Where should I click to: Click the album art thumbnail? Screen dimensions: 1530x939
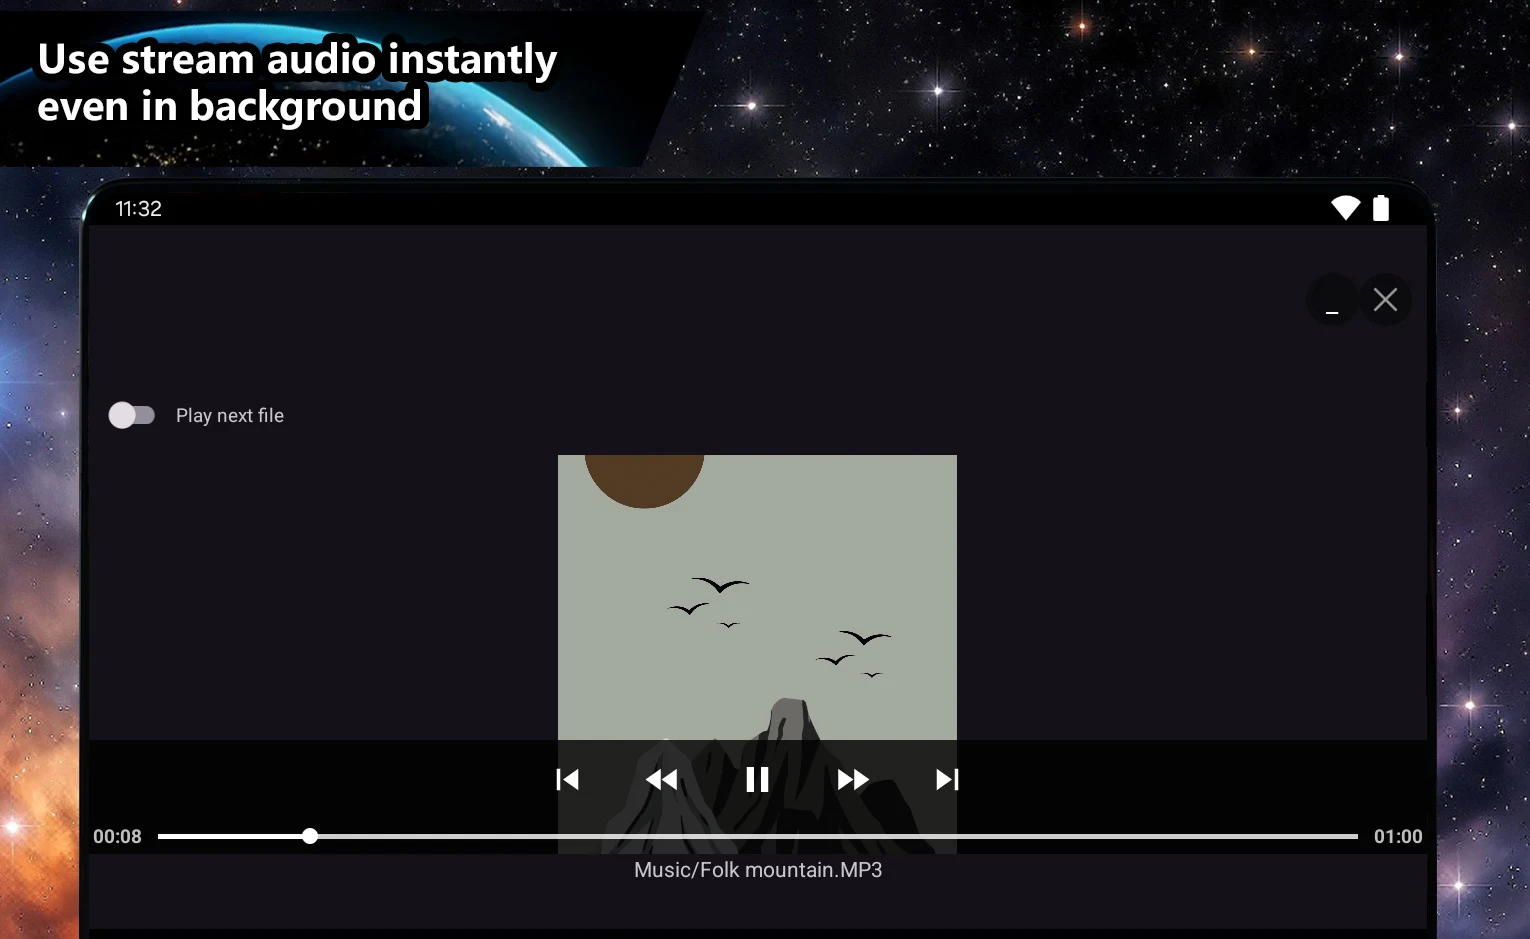pos(757,654)
